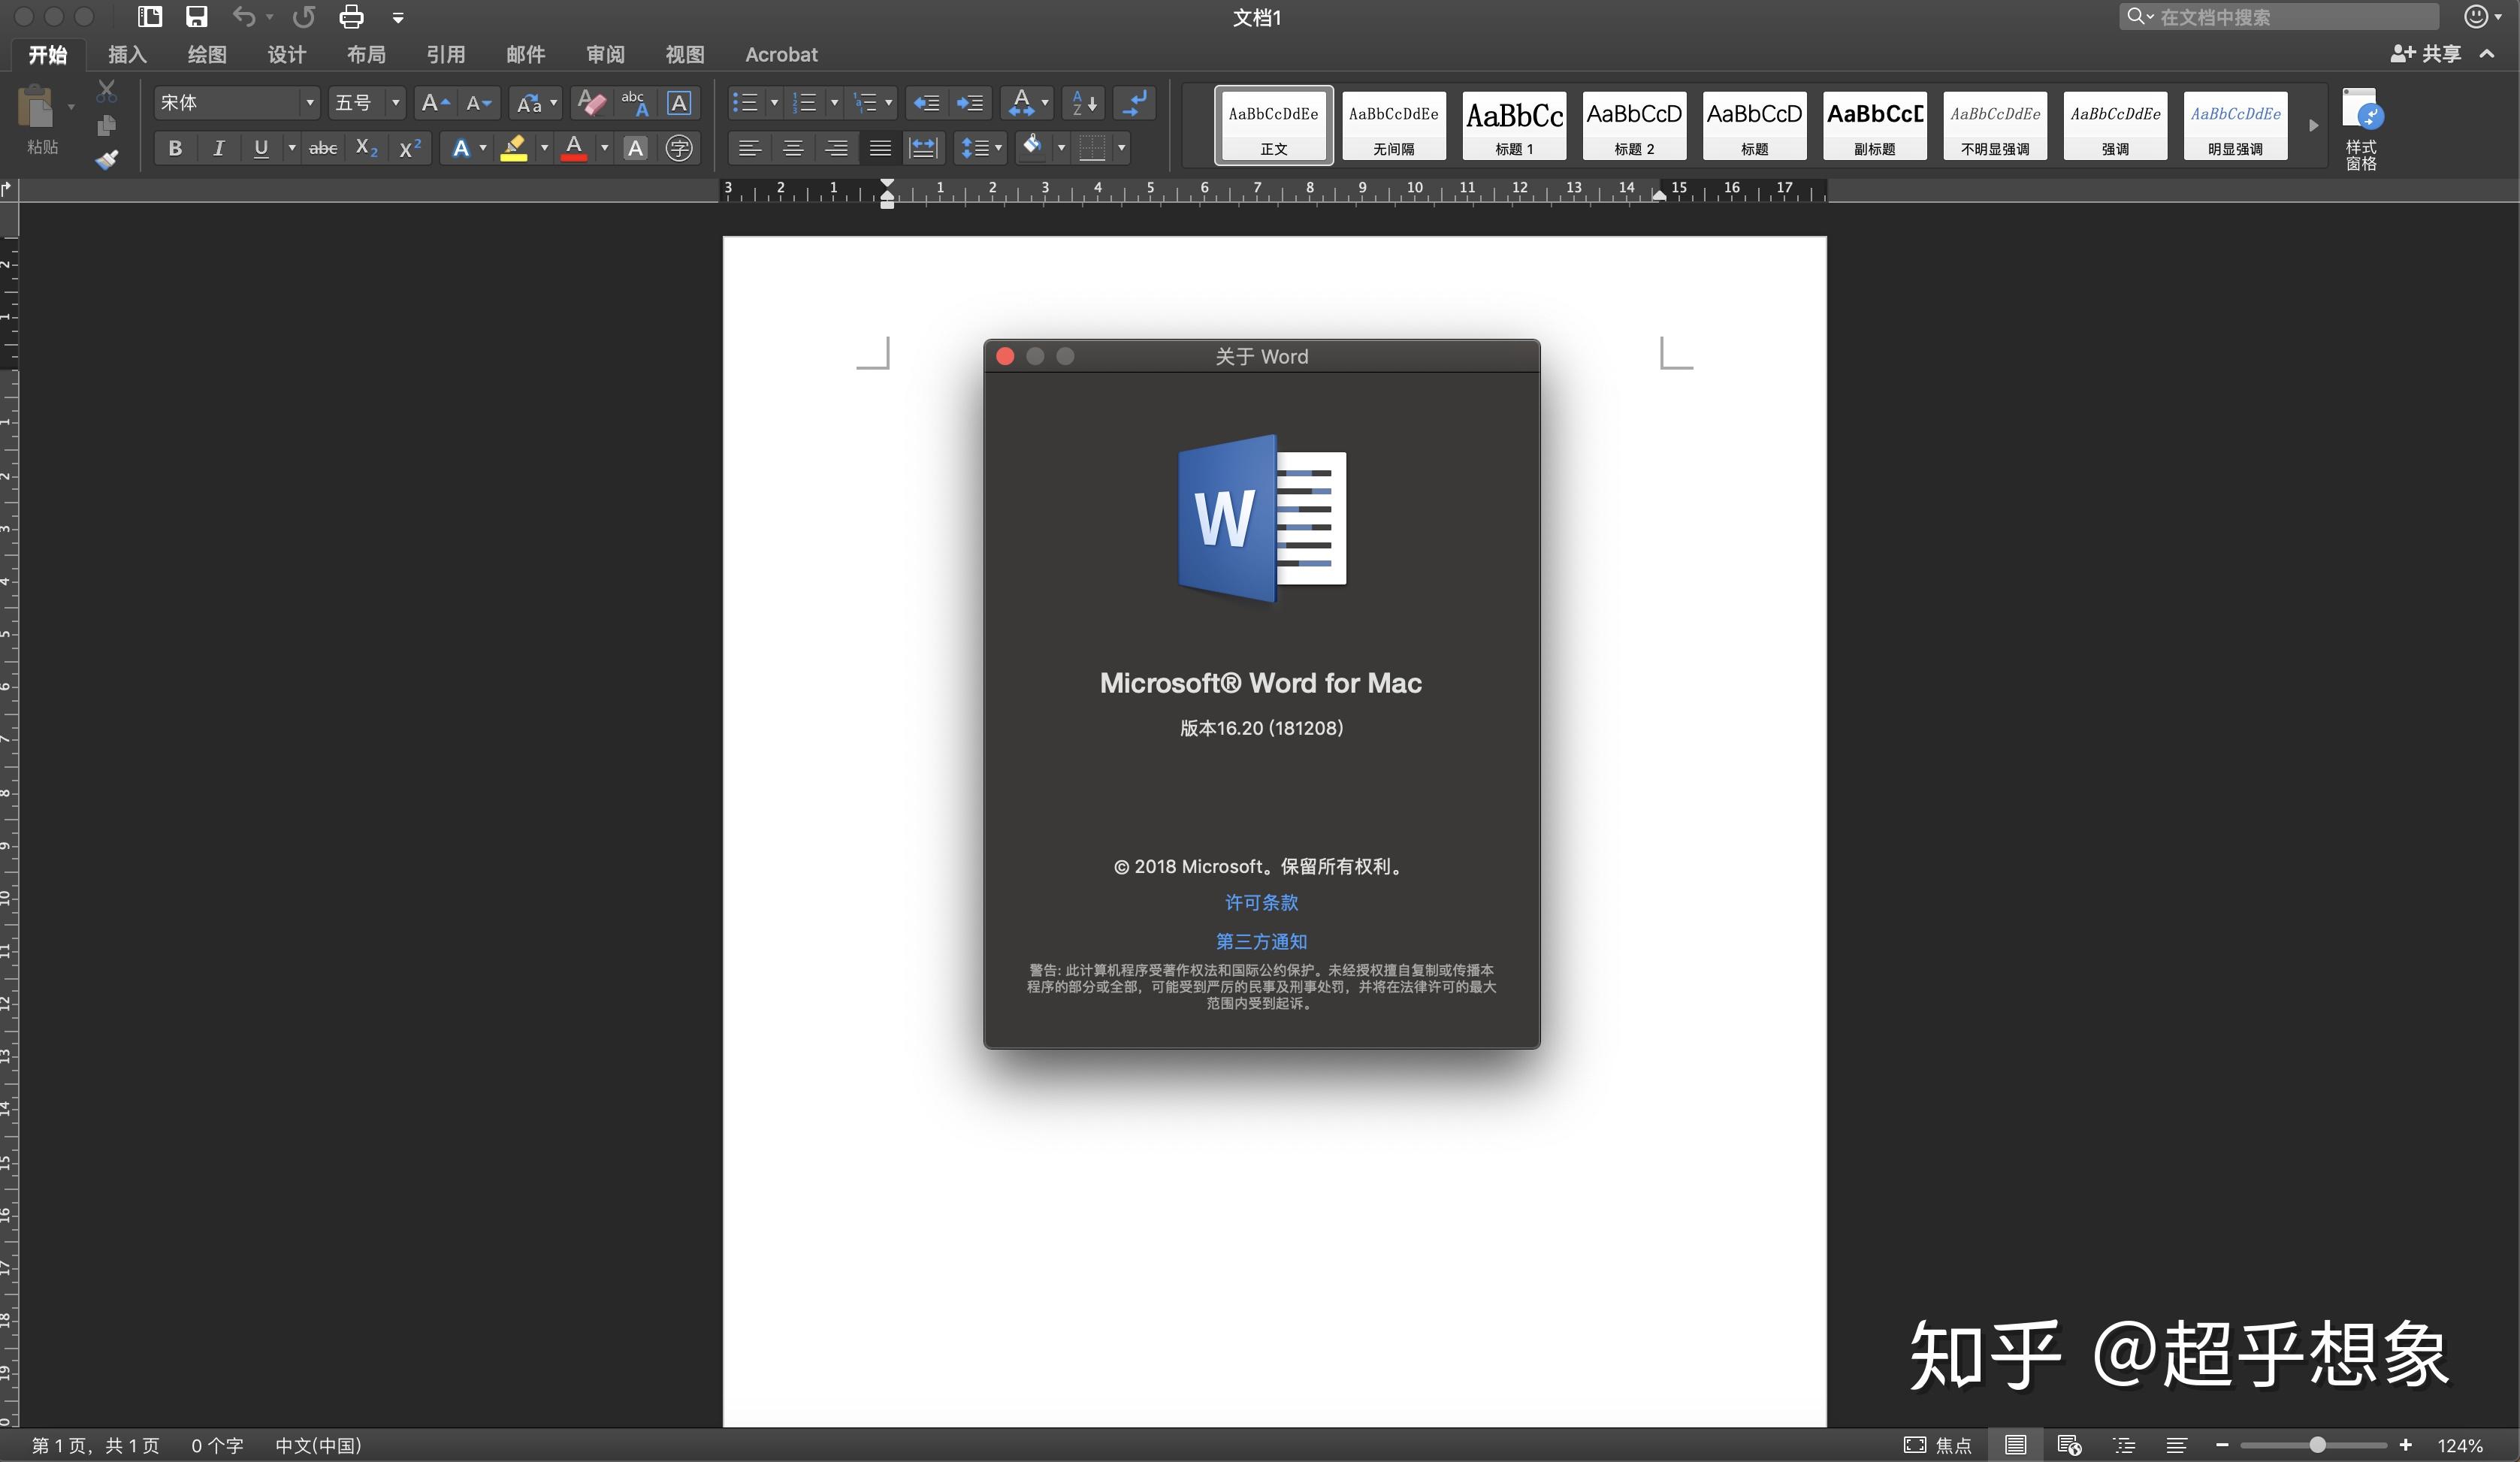Expand the styles gallery arrow

pos(2313,125)
